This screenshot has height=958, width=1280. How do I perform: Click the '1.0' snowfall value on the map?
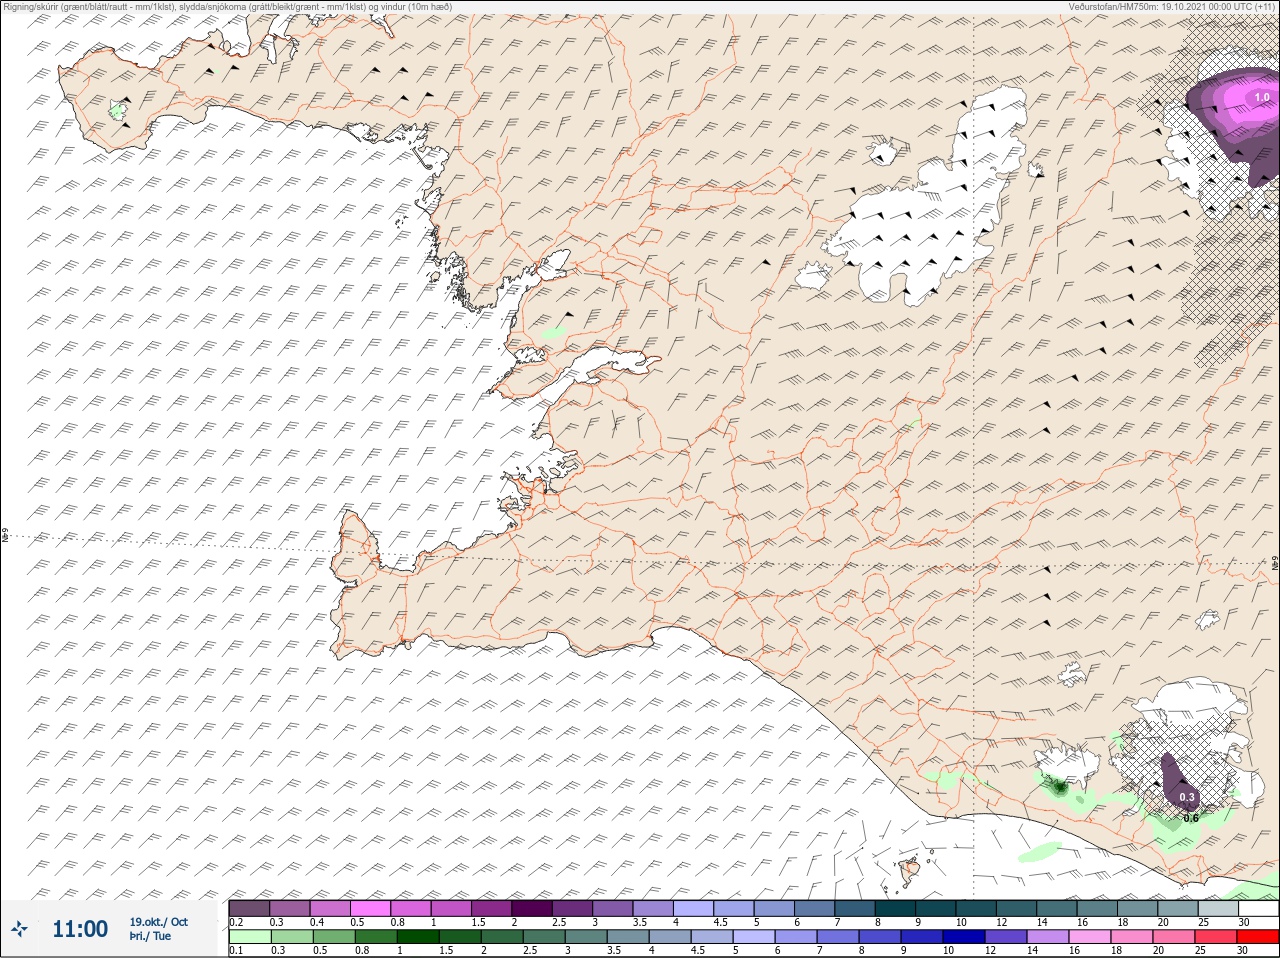click(x=1262, y=97)
